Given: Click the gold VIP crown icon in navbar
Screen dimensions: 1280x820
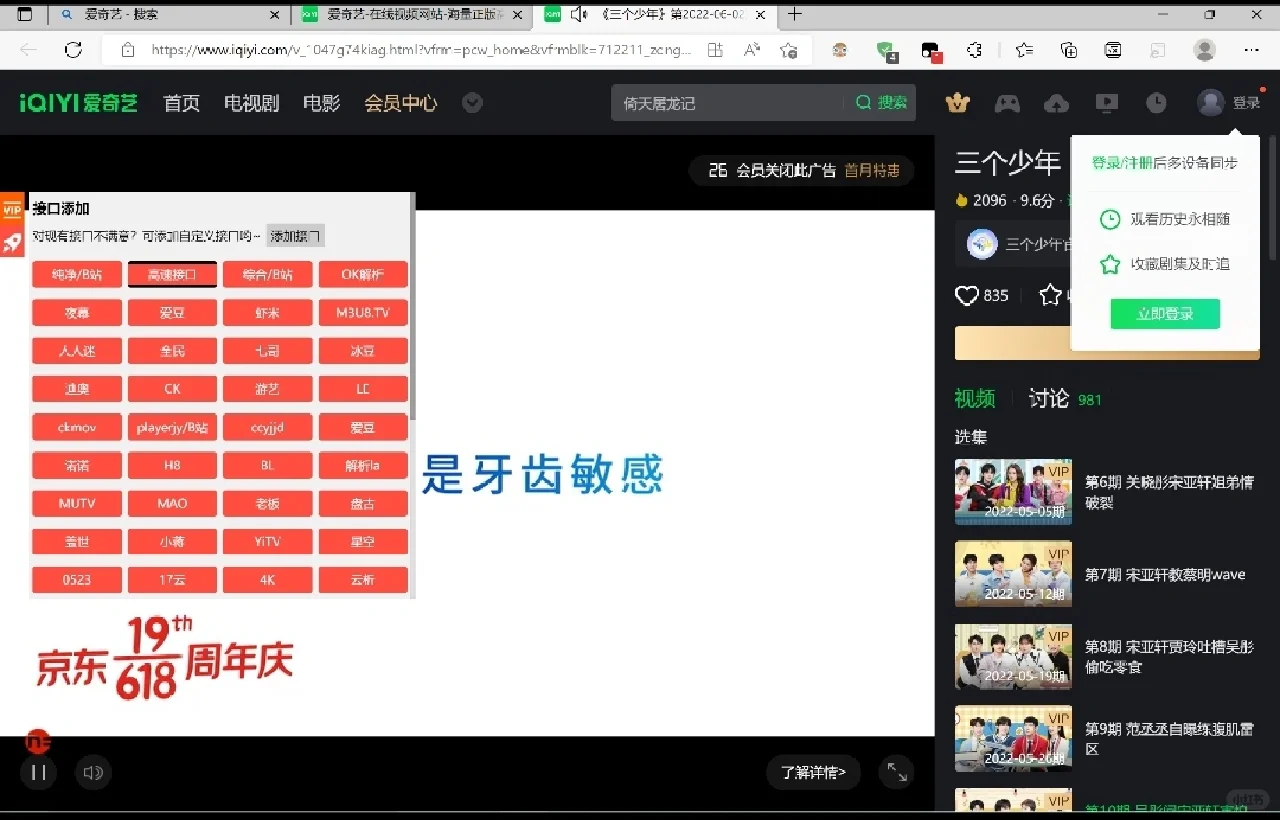Looking at the screenshot, I should pos(957,102).
